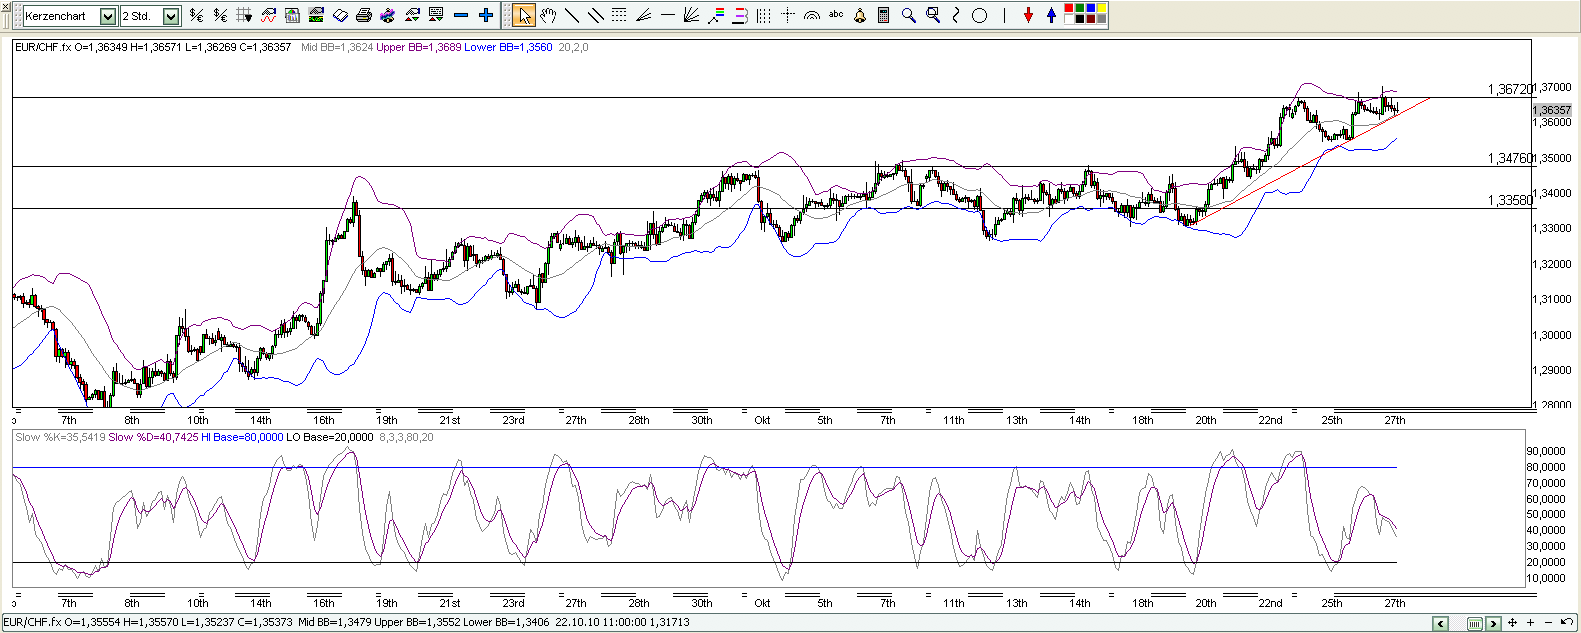Pick the ellipse drawing tool

point(980,15)
